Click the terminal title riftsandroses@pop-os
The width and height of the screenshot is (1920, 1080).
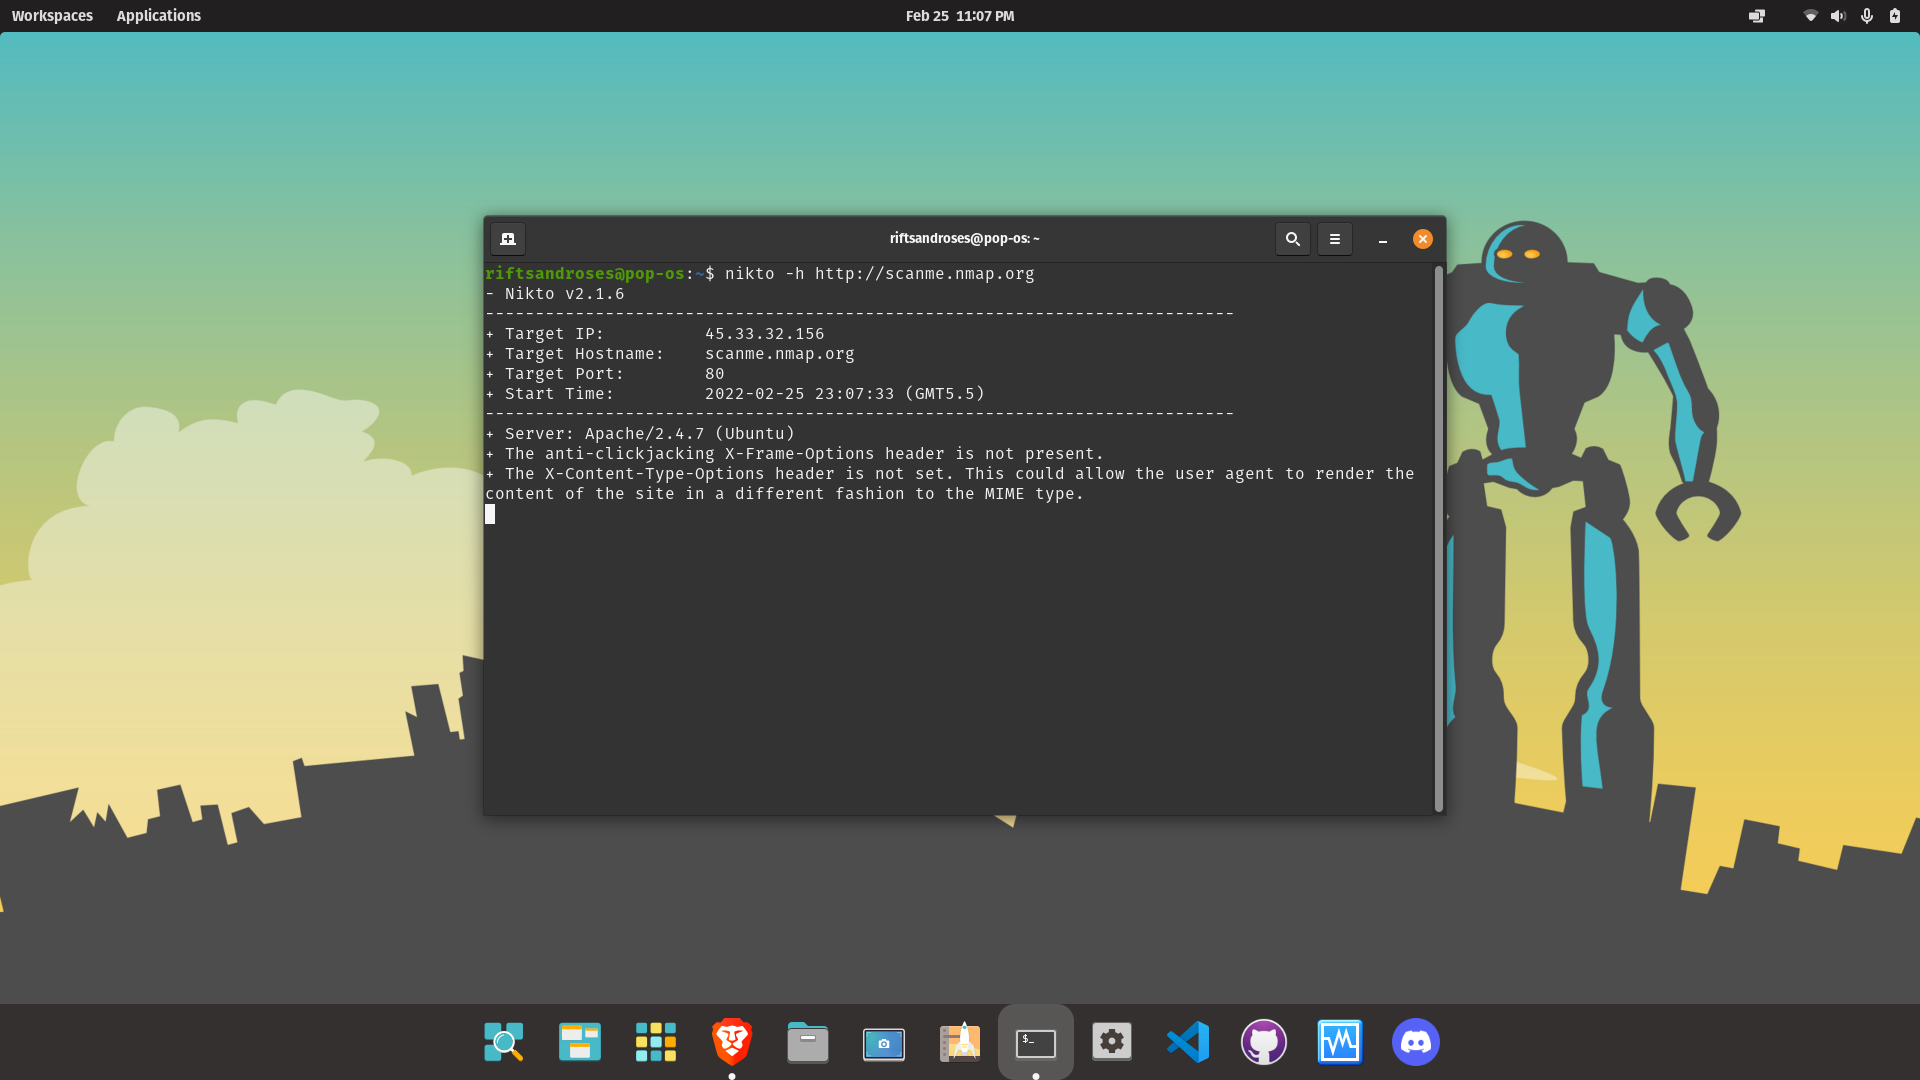[965, 239]
